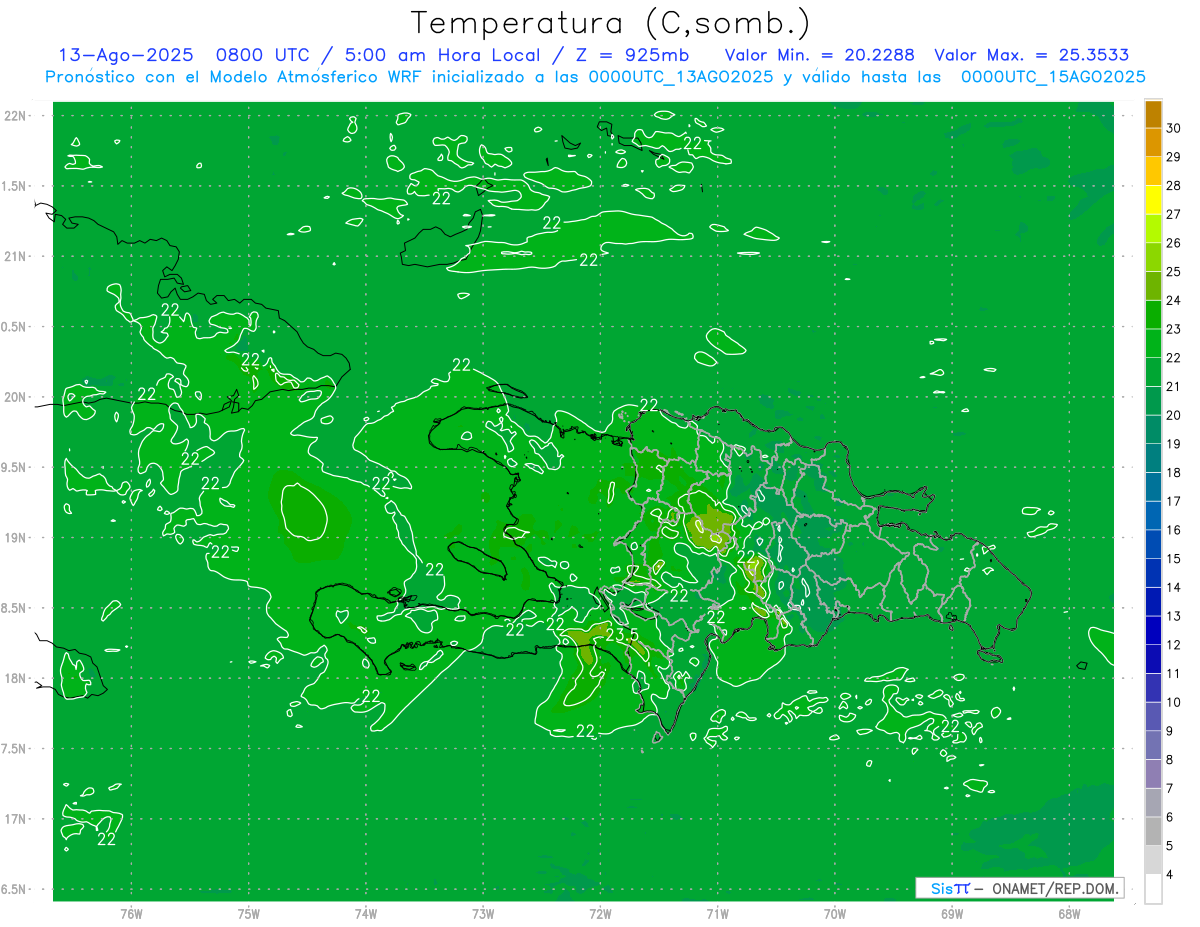
Task: Pick the light gray swatch beside colorbar label 5
Action: (x=1153, y=860)
